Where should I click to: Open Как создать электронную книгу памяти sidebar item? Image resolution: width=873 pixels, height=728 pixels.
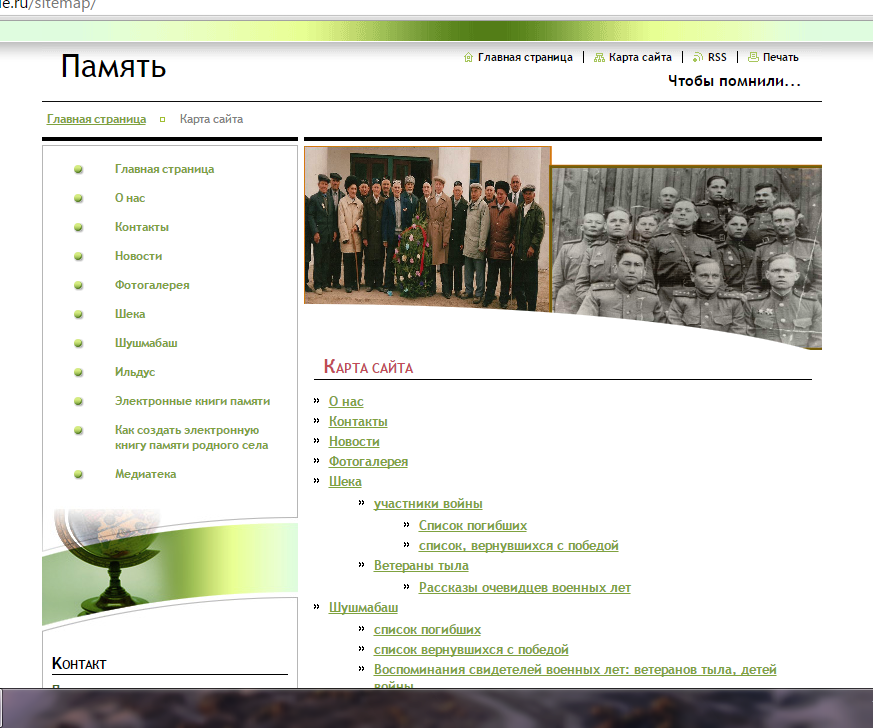(x=191, y=438)
